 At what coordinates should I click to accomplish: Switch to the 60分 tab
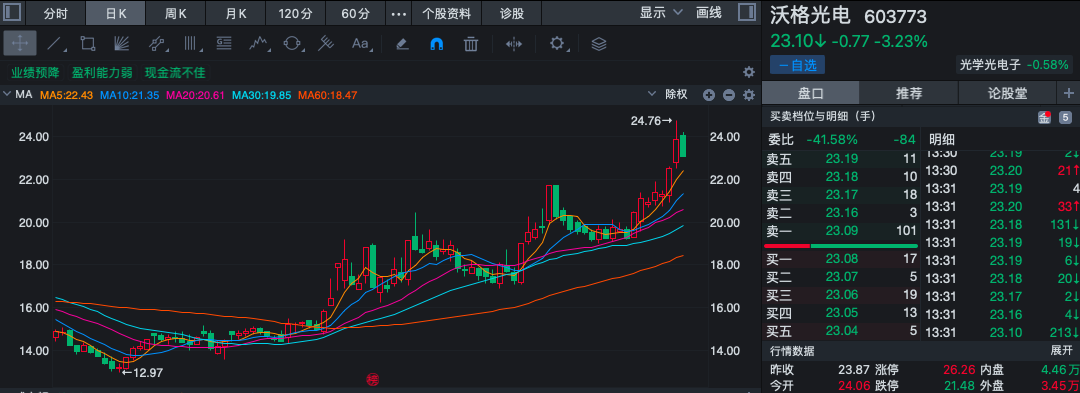[355, 13]
